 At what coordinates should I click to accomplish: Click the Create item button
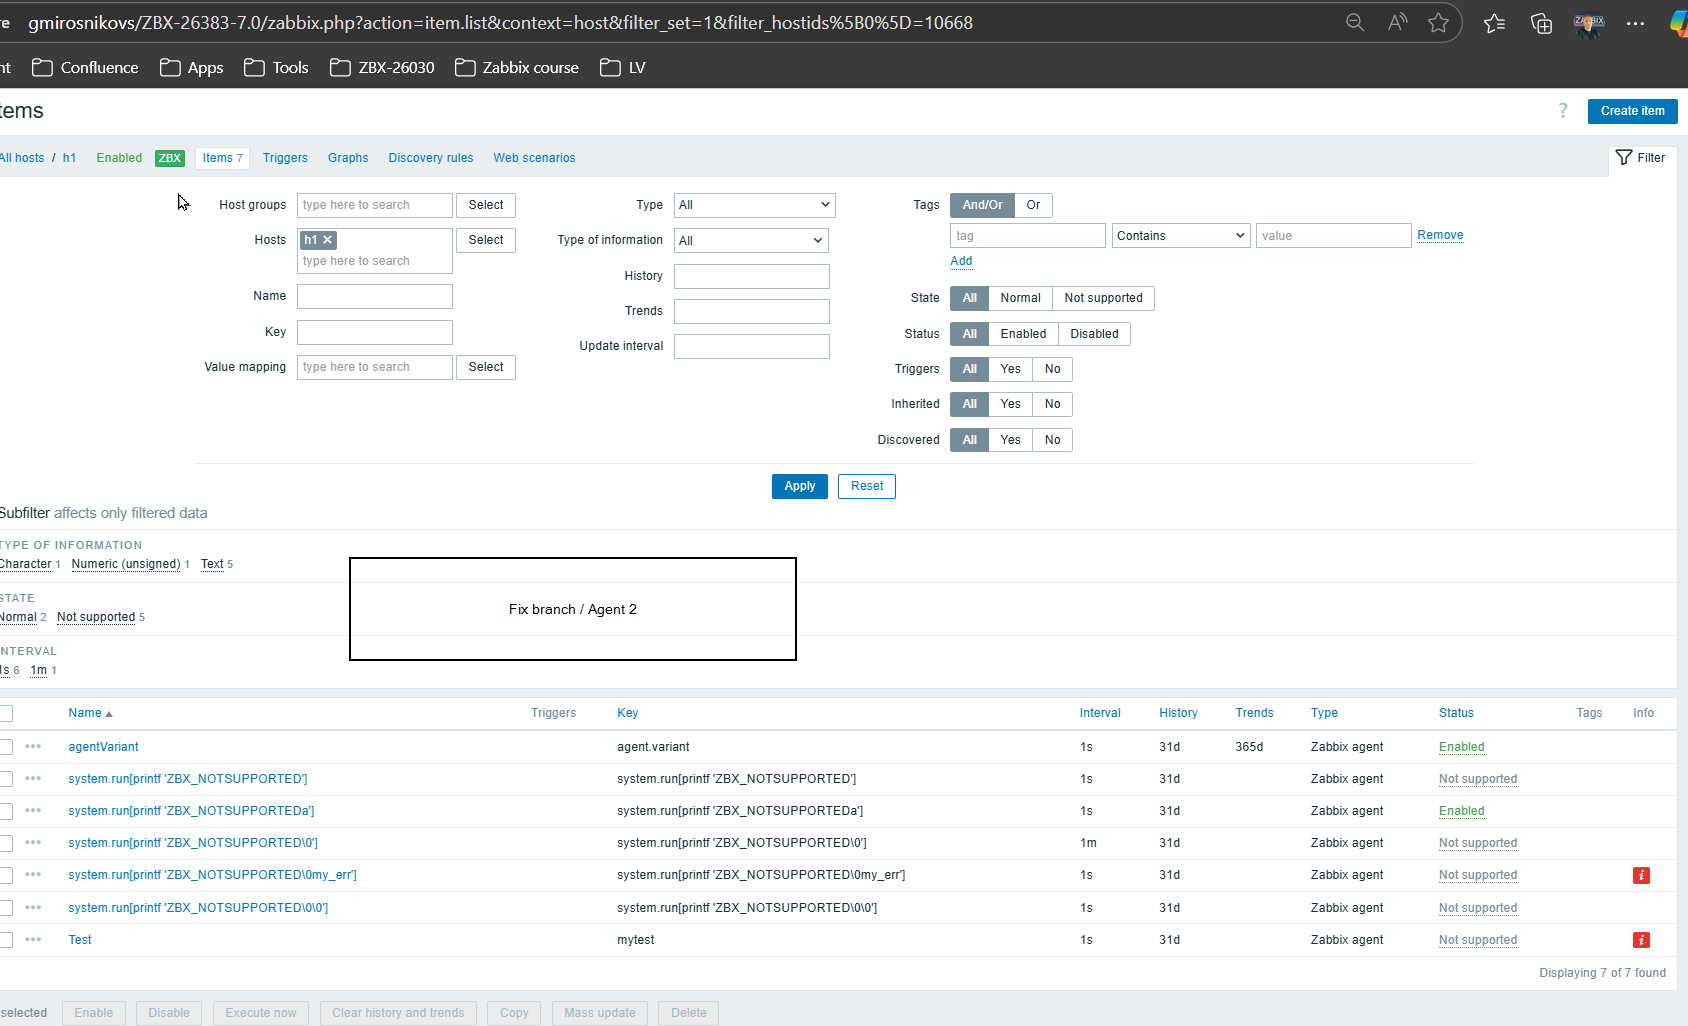coord(1632,111)
